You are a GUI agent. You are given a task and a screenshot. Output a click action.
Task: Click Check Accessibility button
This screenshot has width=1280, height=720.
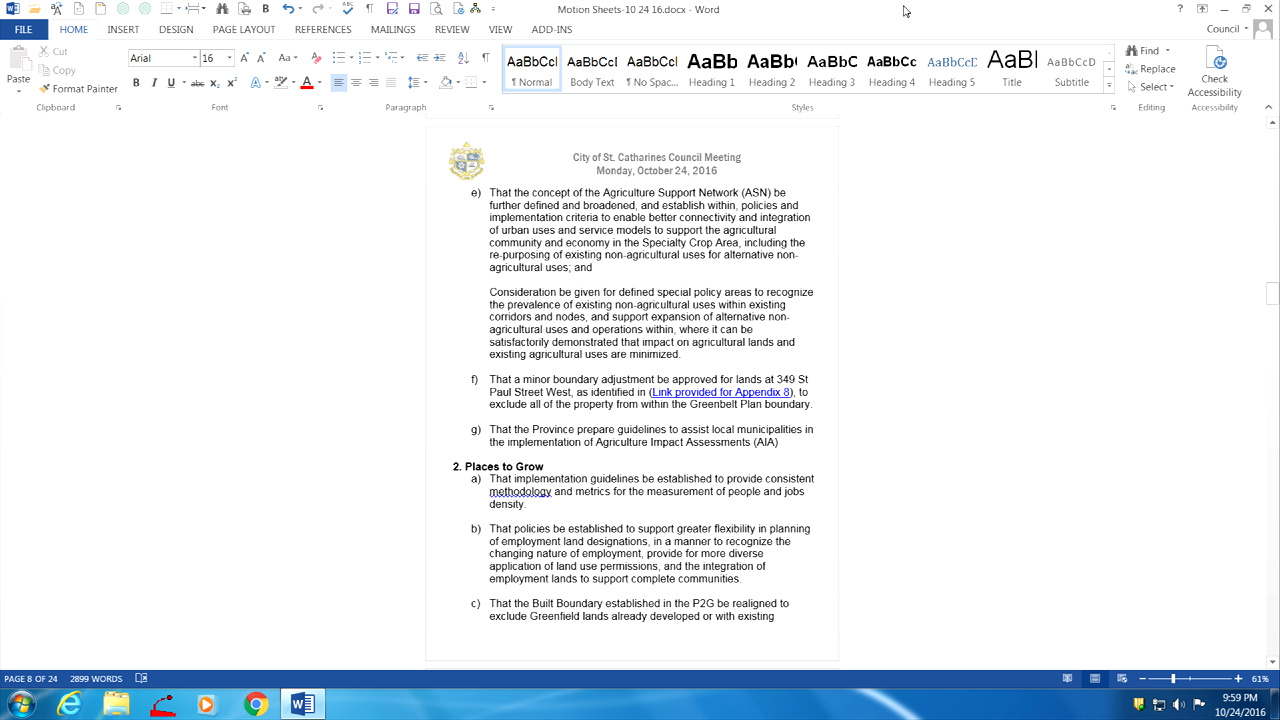[1214, 72]
